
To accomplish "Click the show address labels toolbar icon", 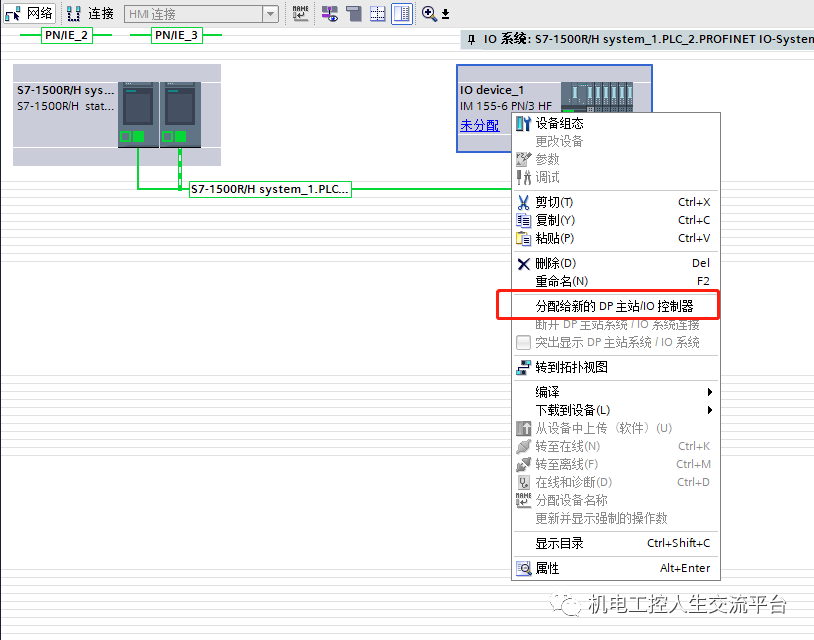I will pos(330,13).
